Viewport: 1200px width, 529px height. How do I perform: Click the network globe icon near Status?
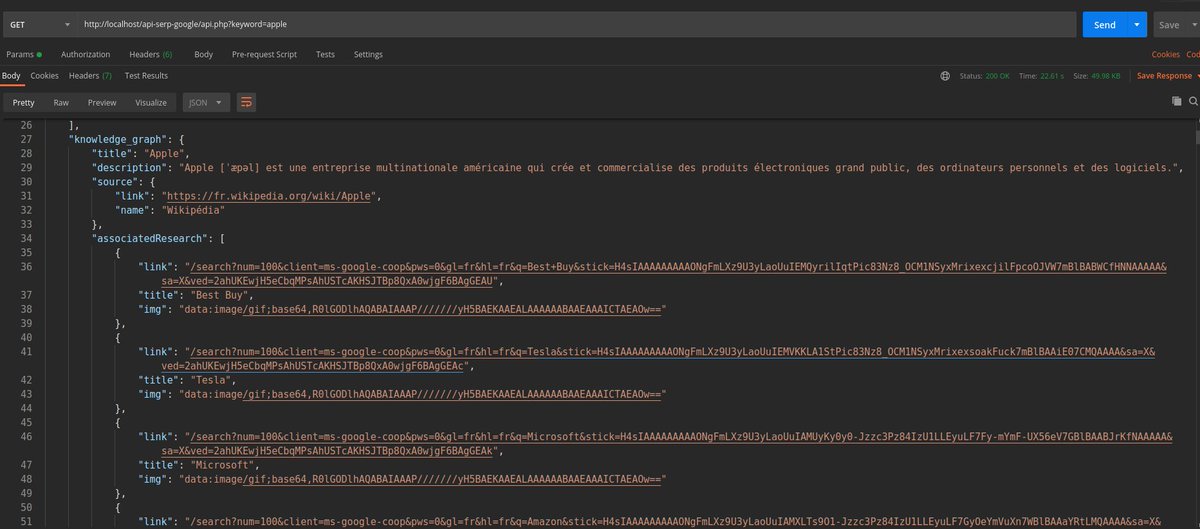[945, 76]
